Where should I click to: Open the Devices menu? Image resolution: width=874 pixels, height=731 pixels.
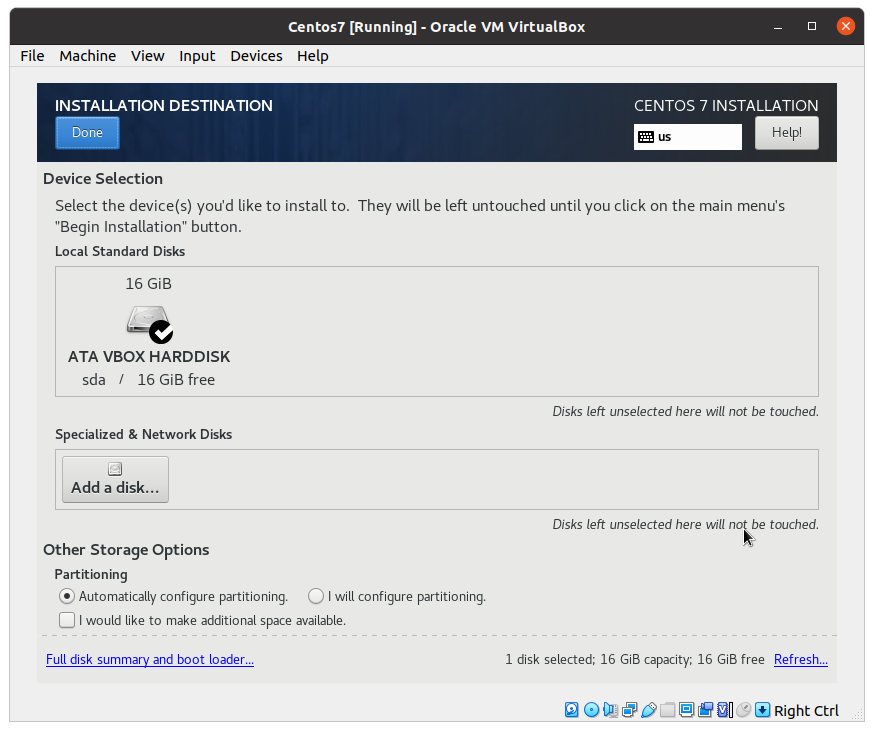pyautogui.click(x=256, y=56)
